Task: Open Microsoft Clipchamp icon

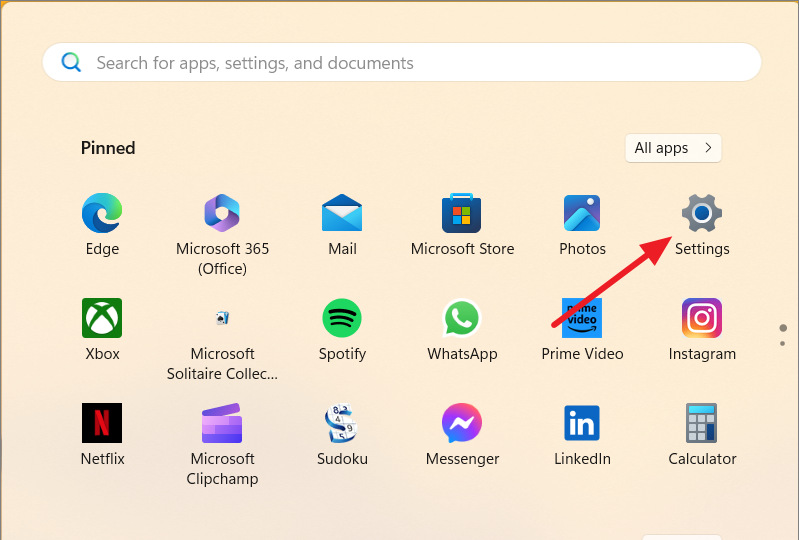Action: 222,423
